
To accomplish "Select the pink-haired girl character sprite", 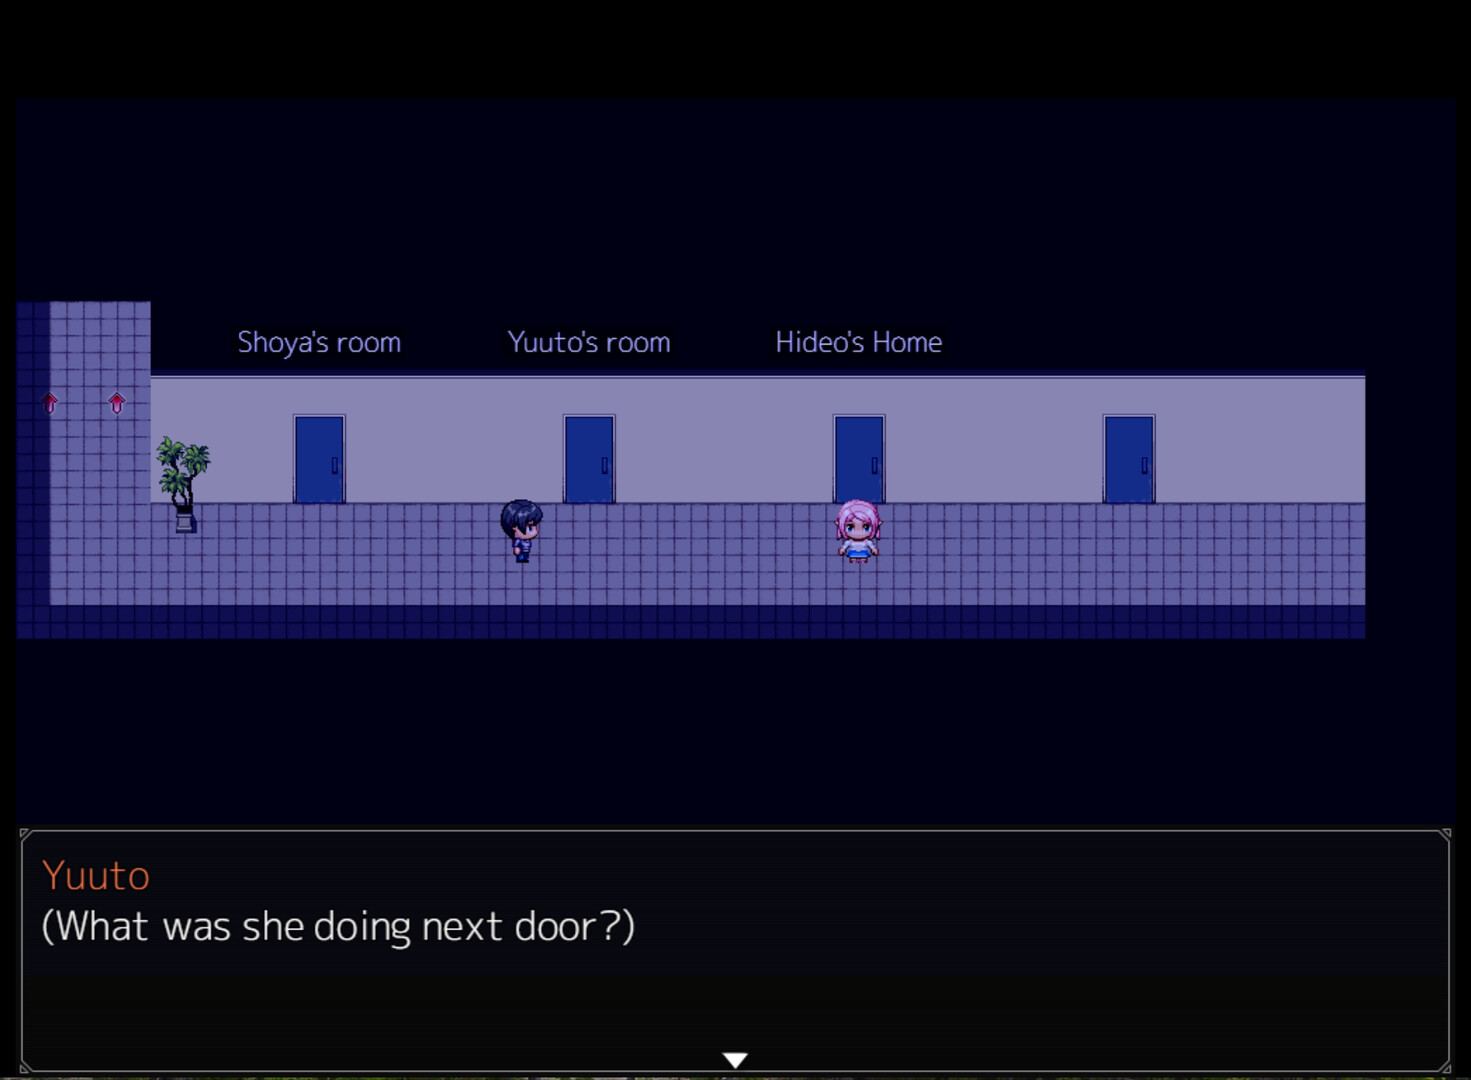I will click(858, 531).
